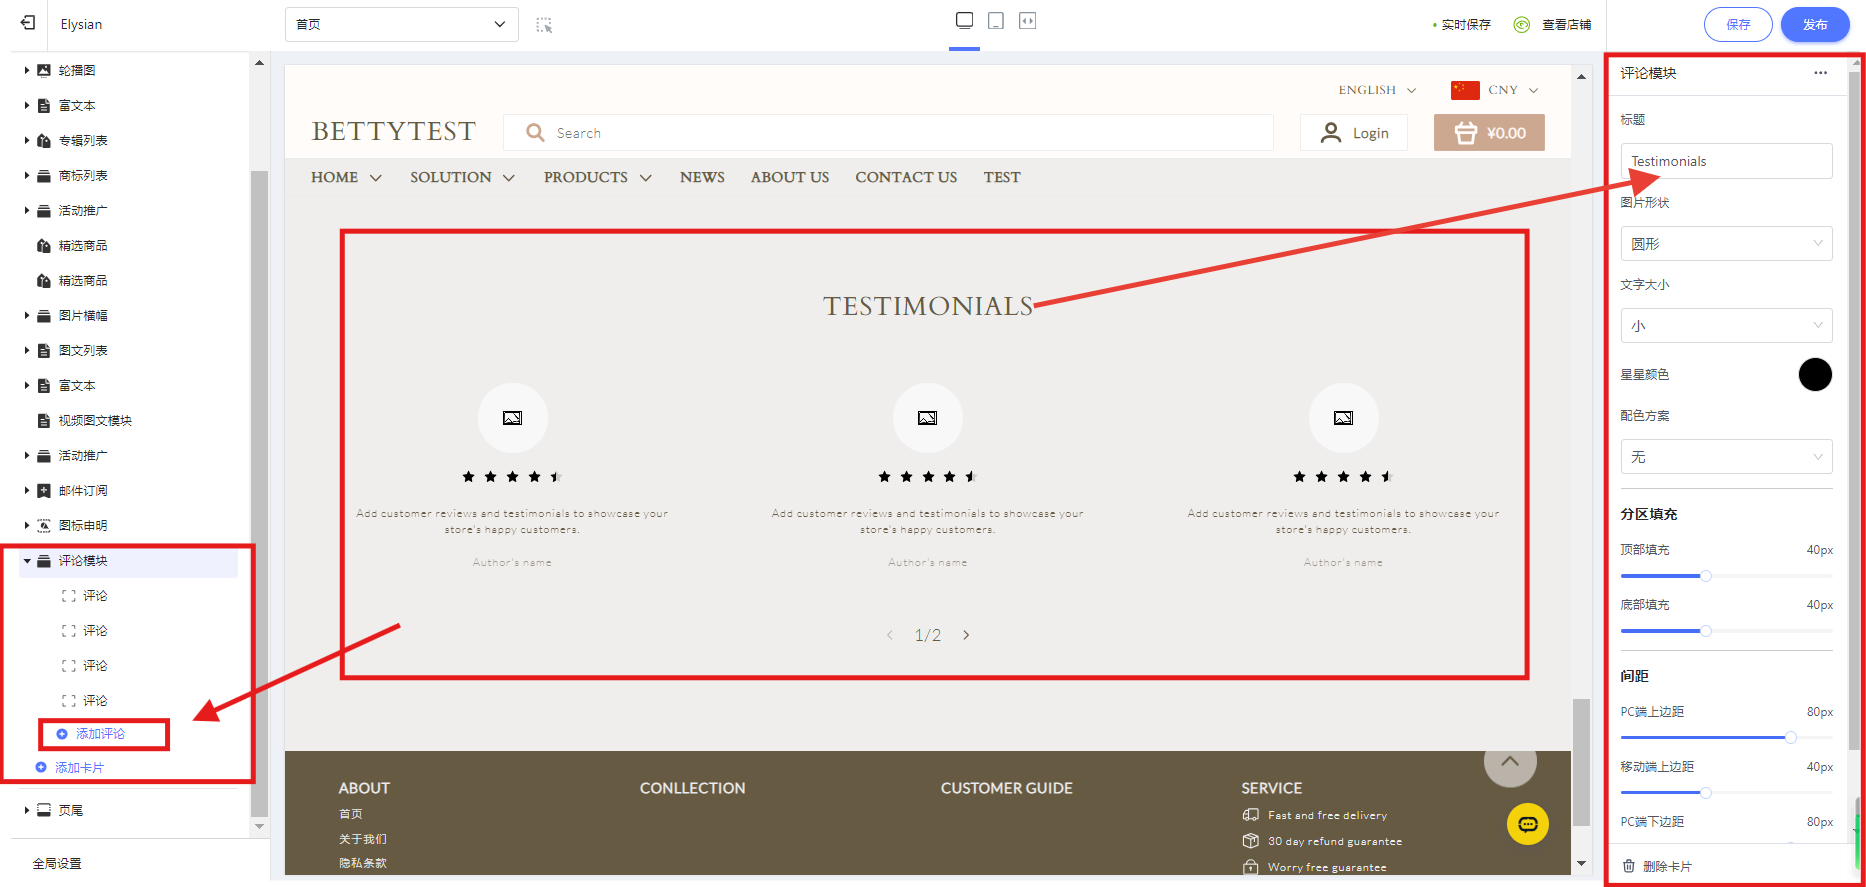Click the 添加评论 link
Viewport: 1866px width, 887px height.
tap(100, 734)
